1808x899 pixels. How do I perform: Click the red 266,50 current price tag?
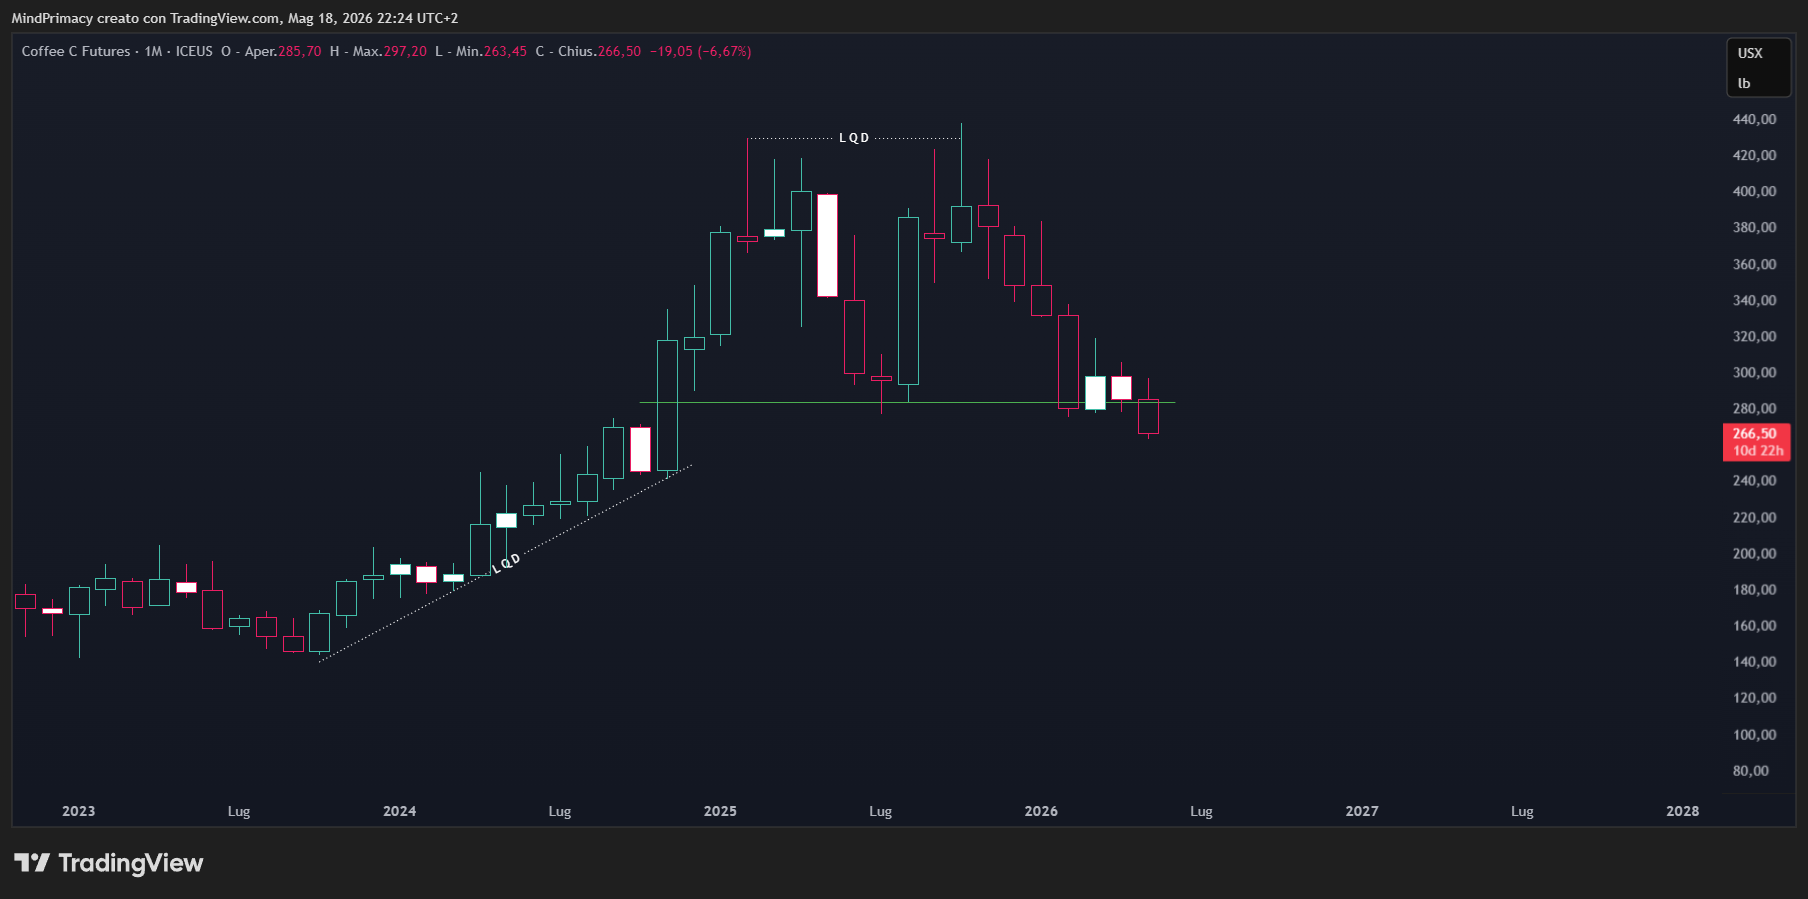click(x=1755, y=434)
